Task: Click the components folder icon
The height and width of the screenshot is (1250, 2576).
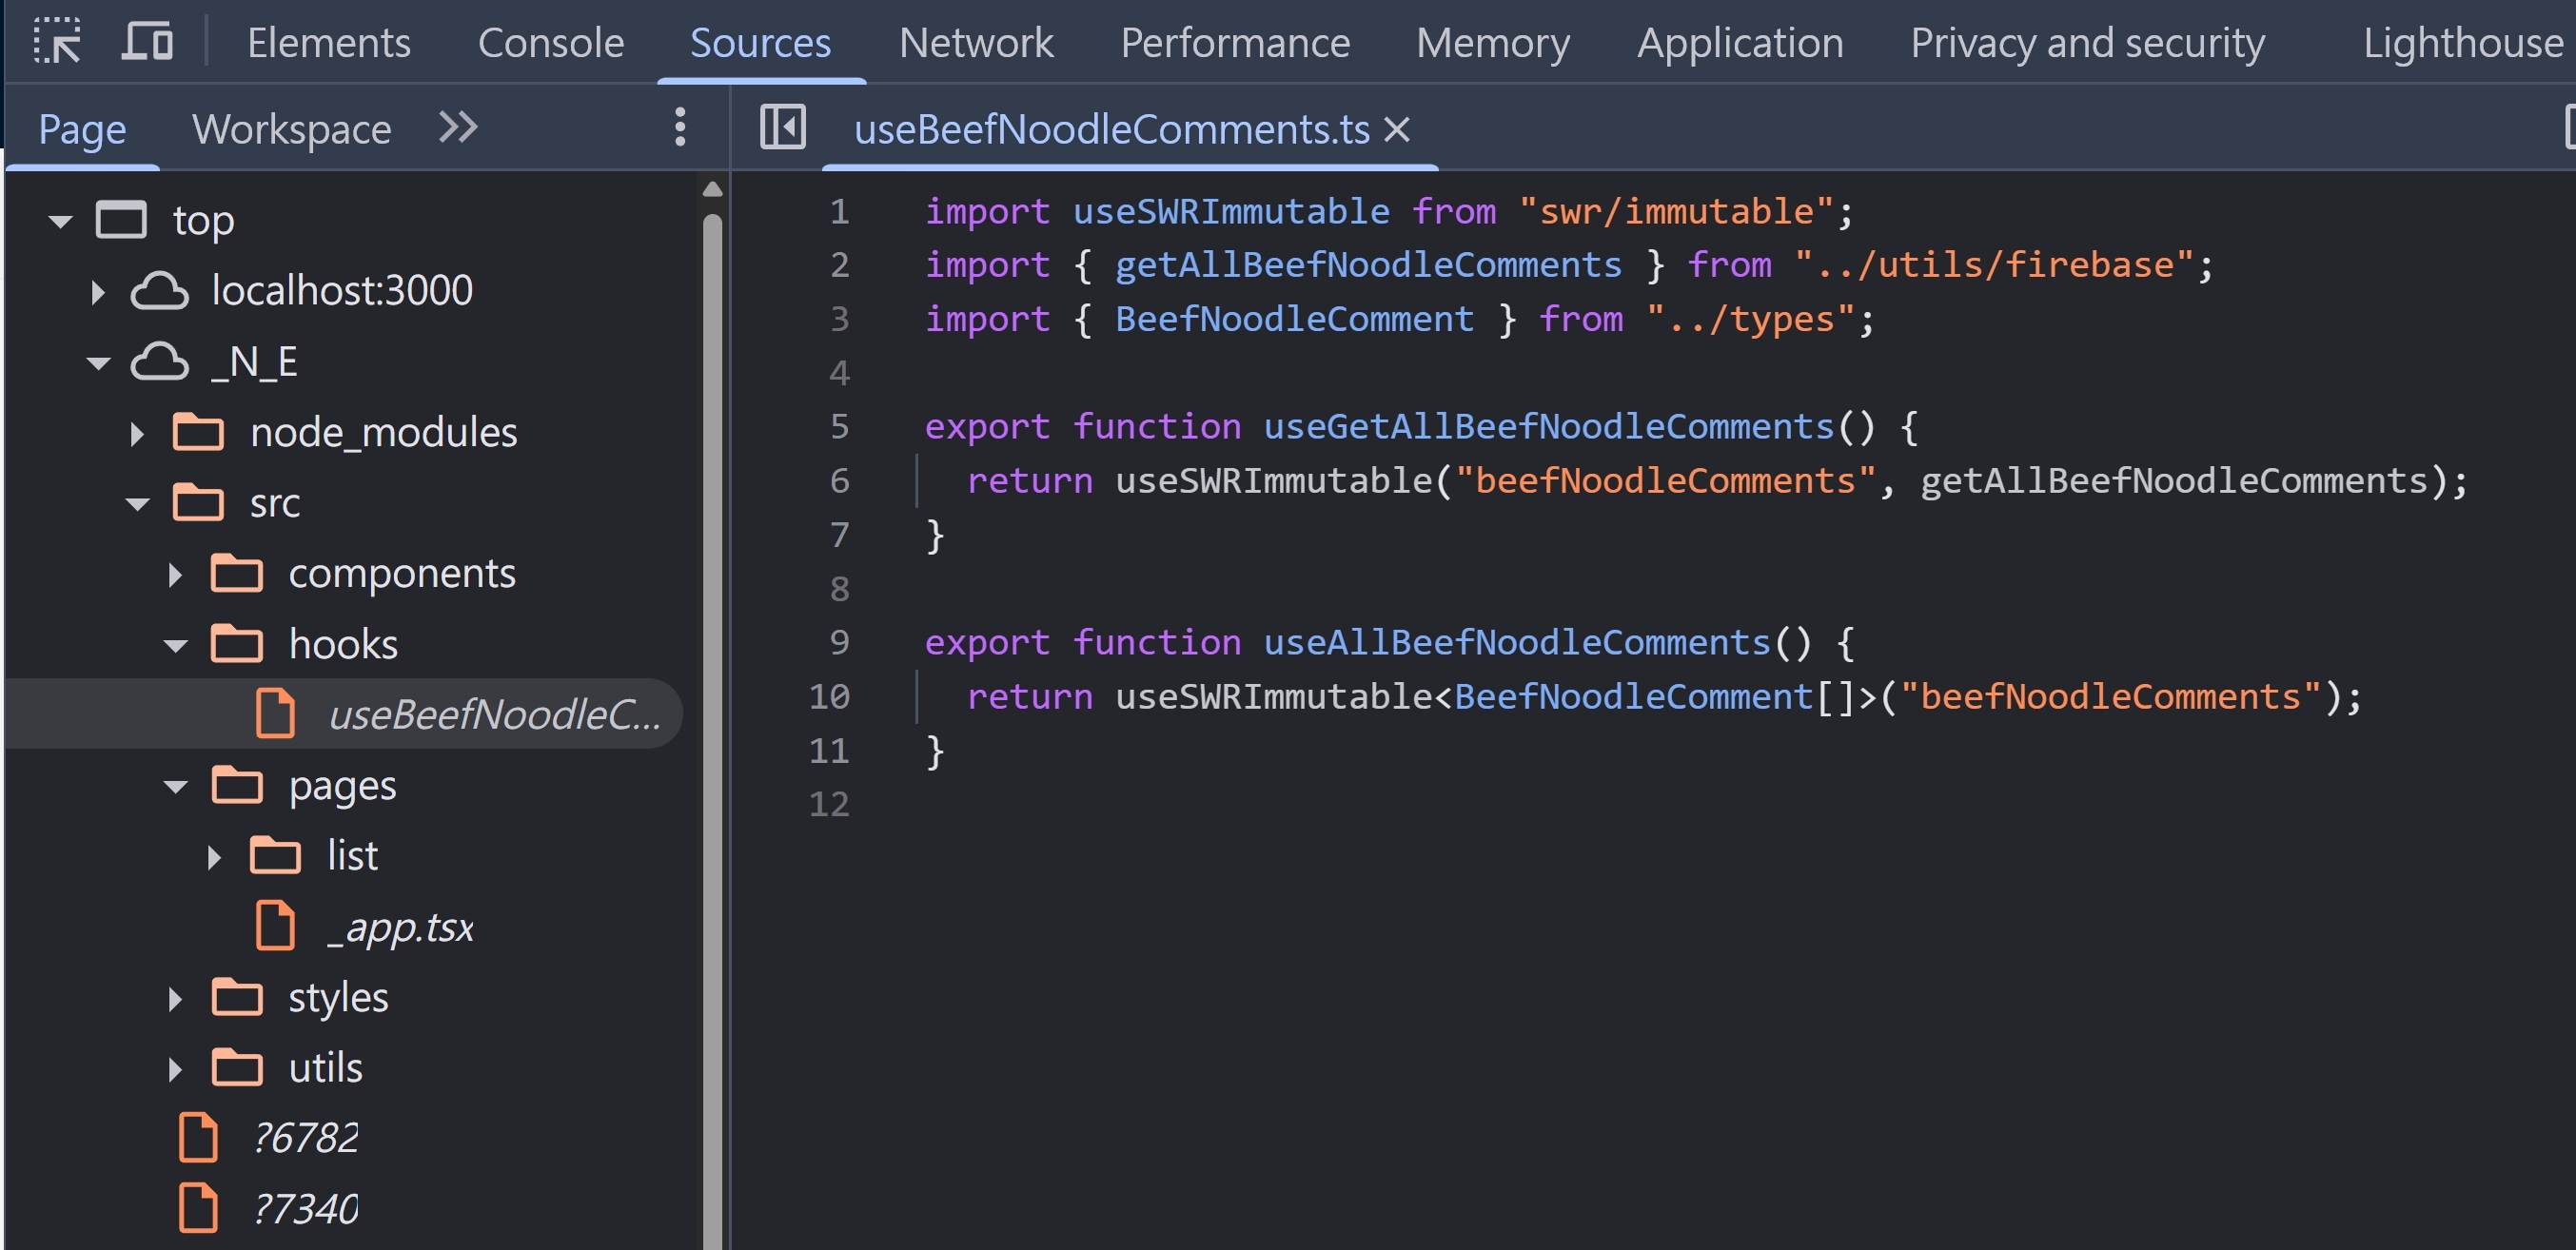Action: pos(236,573)
